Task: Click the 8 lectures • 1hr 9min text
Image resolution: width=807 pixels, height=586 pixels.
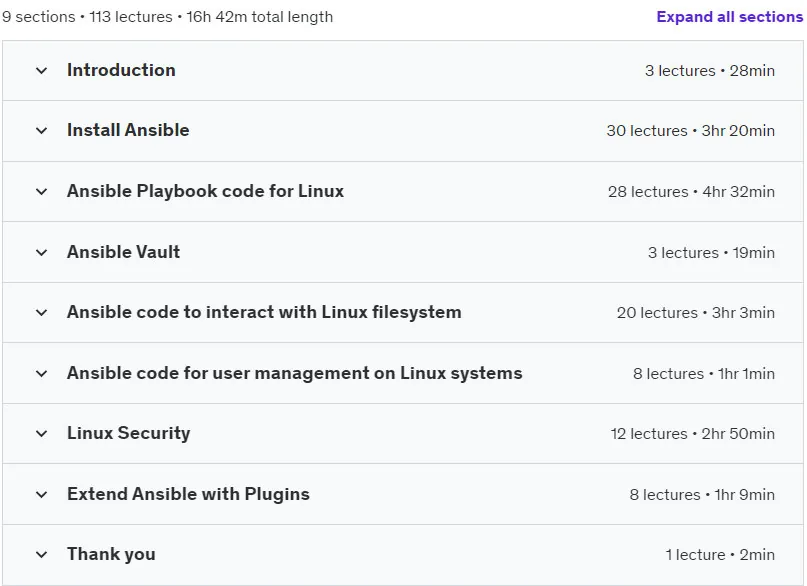Action: coord(702,494)
